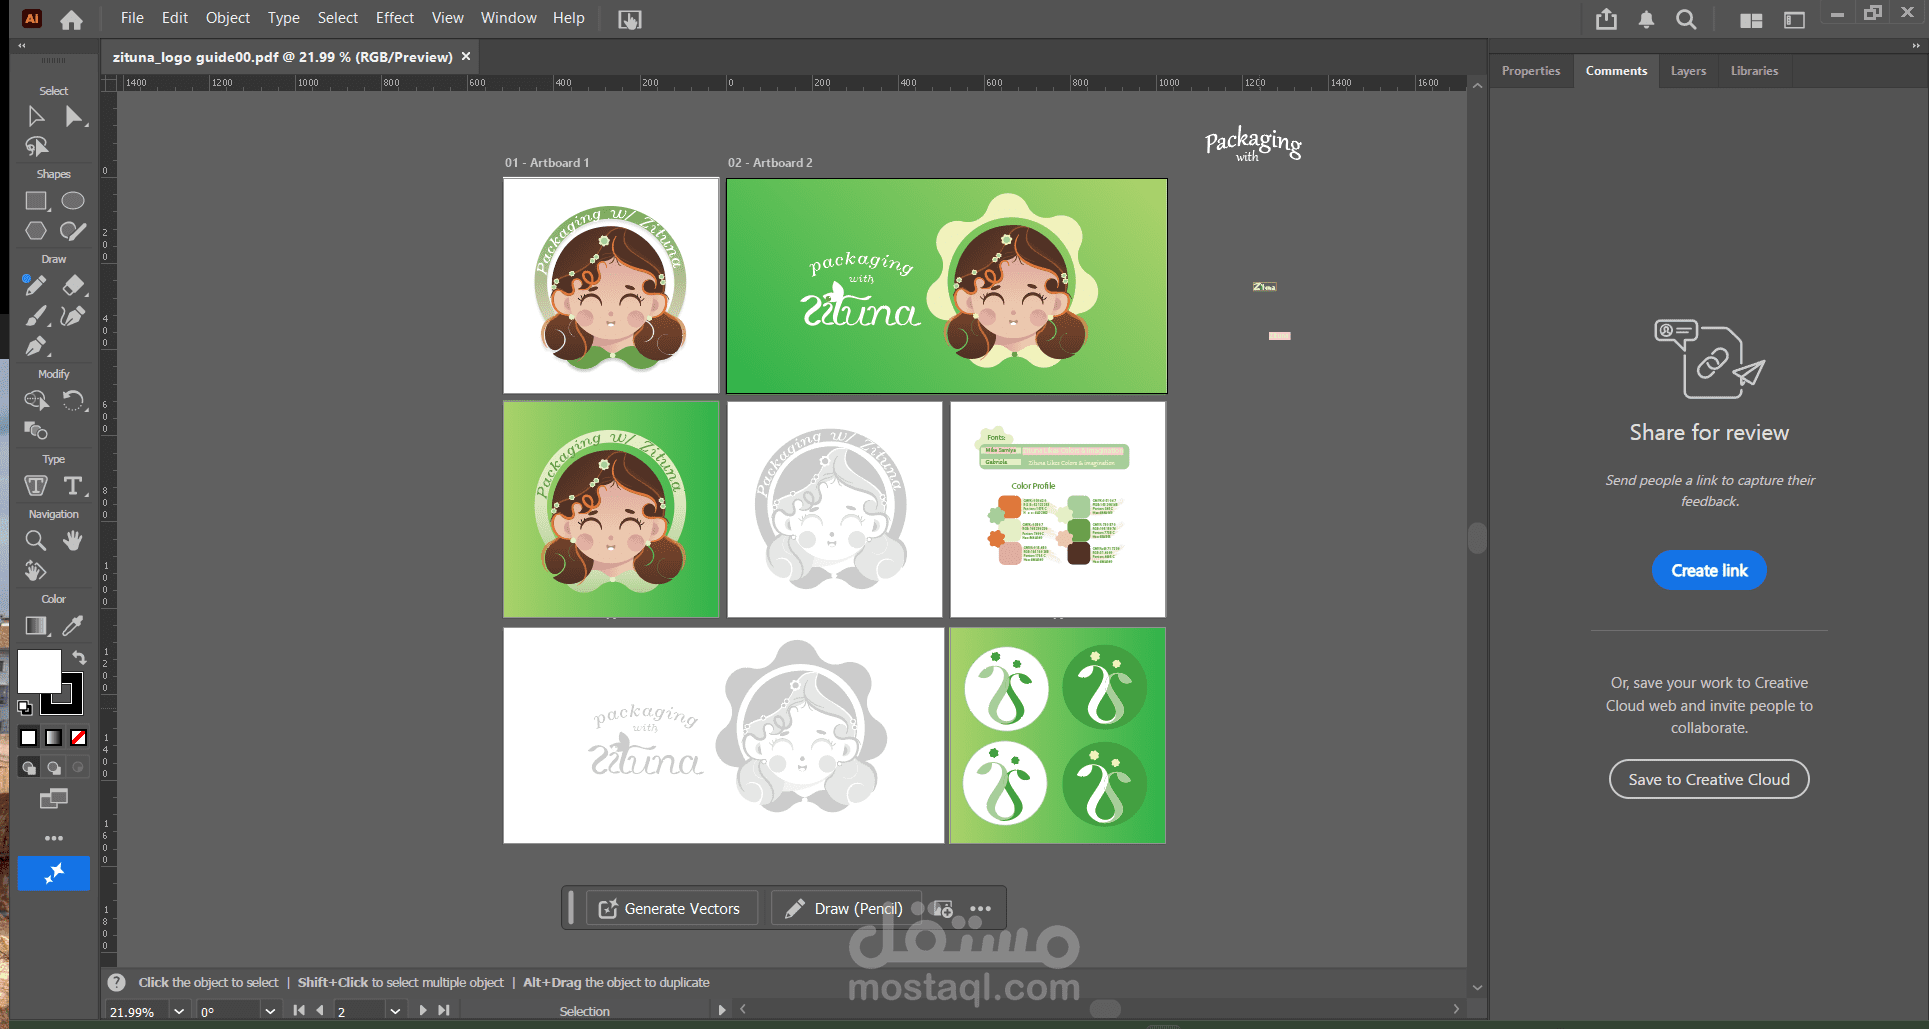Image resolution: width=1929 pixels, height=1029 pixels.
Task: Set fill mode to Gradient
Action: click(54, 738)
